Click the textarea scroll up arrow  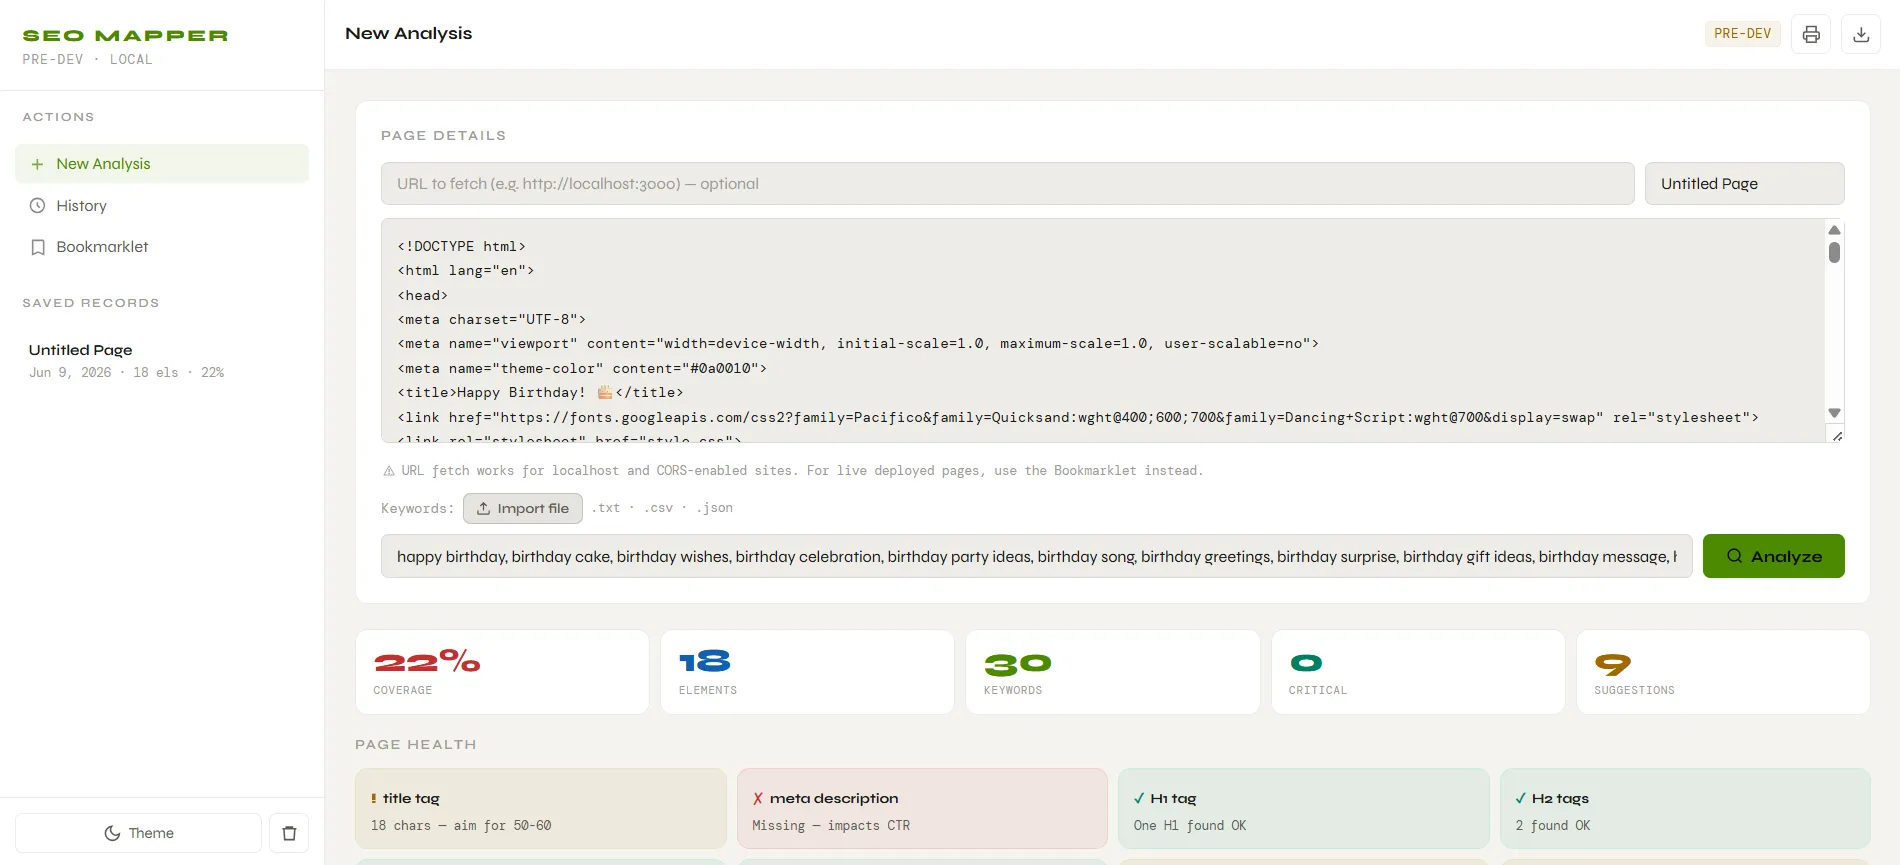tap(1834, 230)
